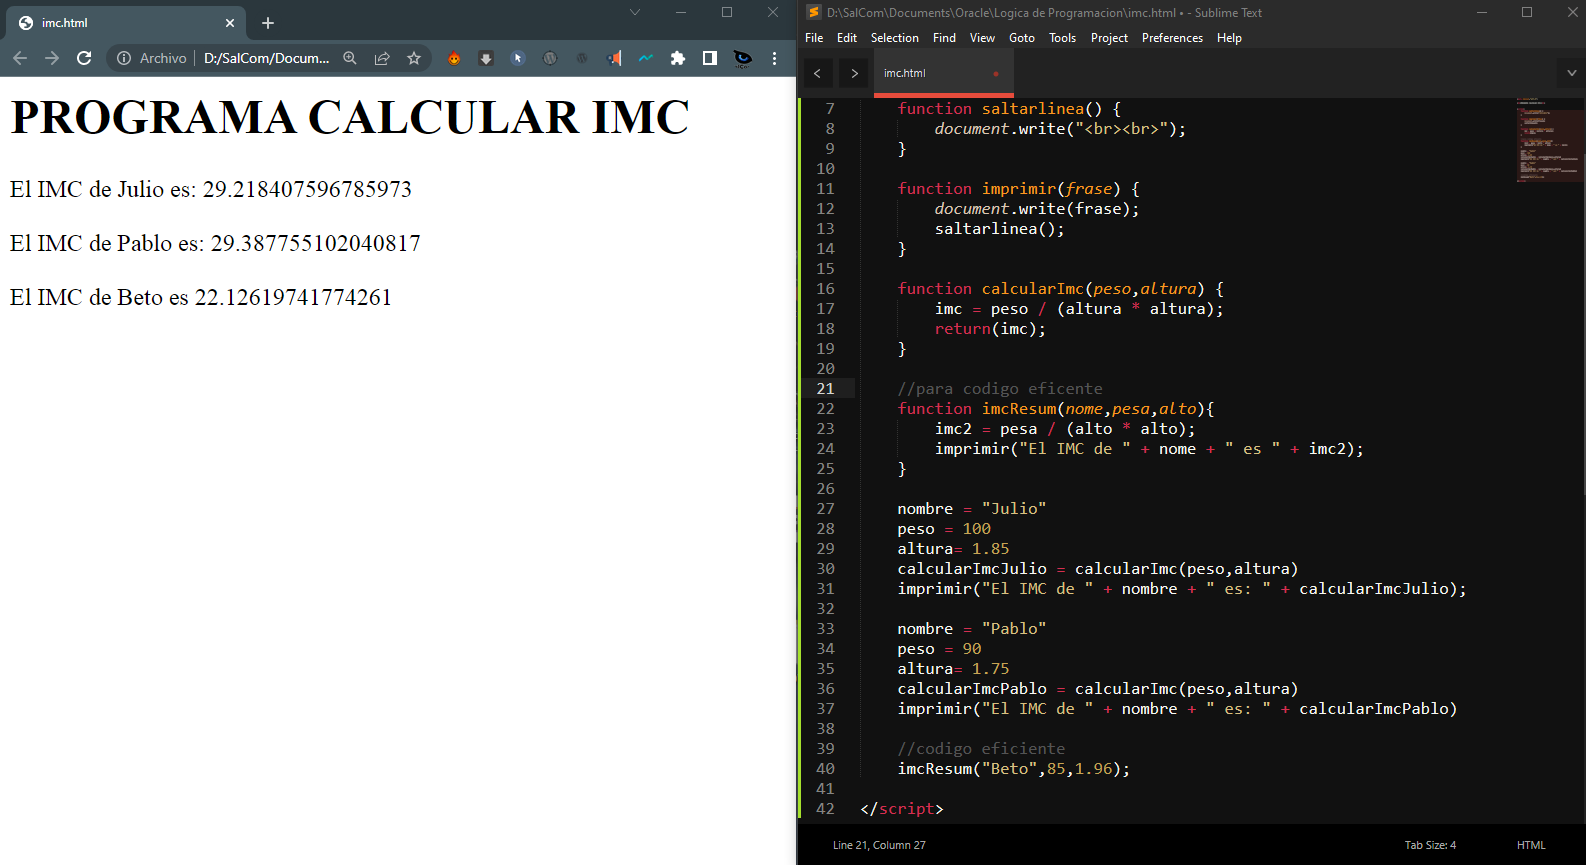Open the Selection menu in Sublime Text
This screenshot has height=865, width=1586.
pos(895,38)
